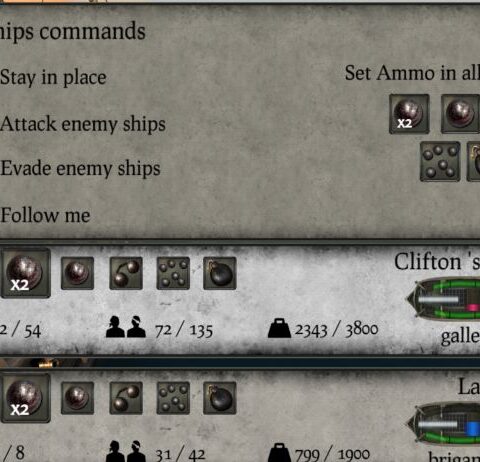Image resolution: width=480 pixels, height=462 pixels.
Task: Select bomb ammo on the brigantine row
Action: point(220,398)
